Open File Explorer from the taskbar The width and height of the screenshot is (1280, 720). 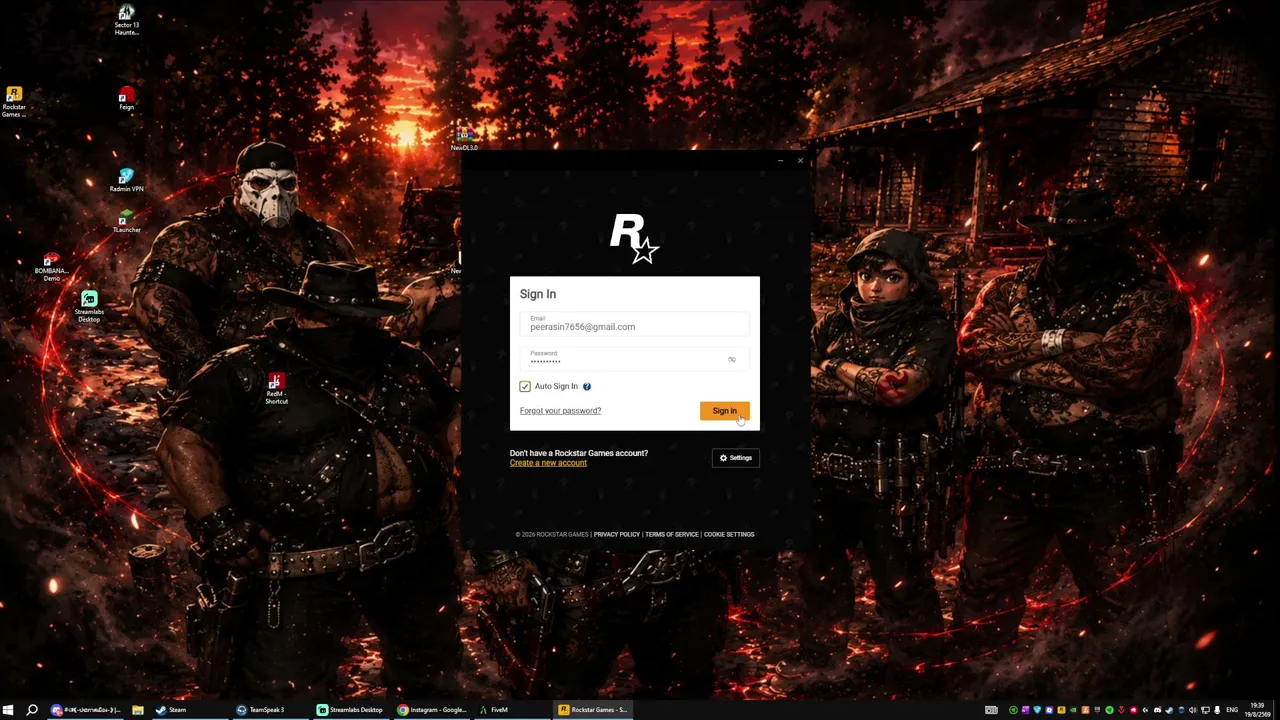pos(138,710)
